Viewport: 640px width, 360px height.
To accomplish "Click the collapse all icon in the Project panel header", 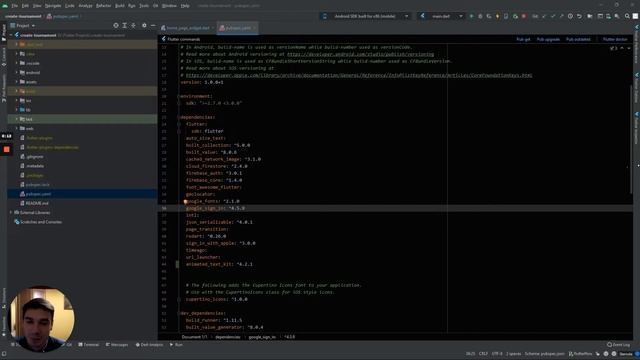I will [133, 25].
